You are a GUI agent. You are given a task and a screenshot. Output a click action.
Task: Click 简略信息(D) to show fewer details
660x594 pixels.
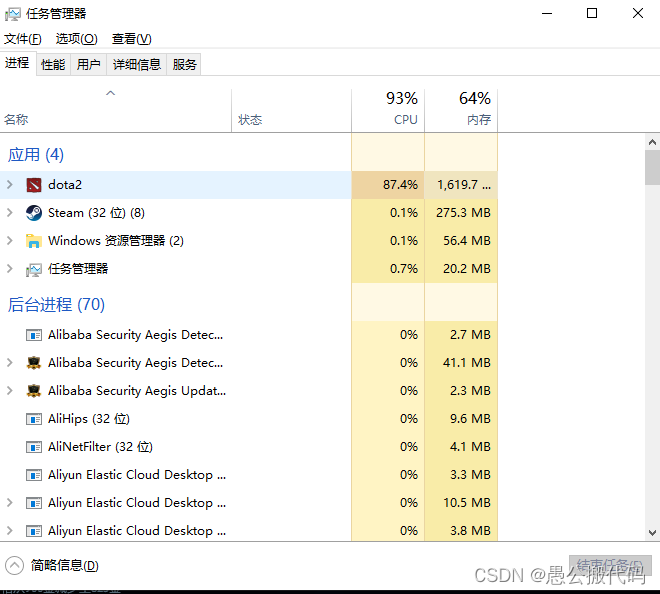(x=65, y=565)
